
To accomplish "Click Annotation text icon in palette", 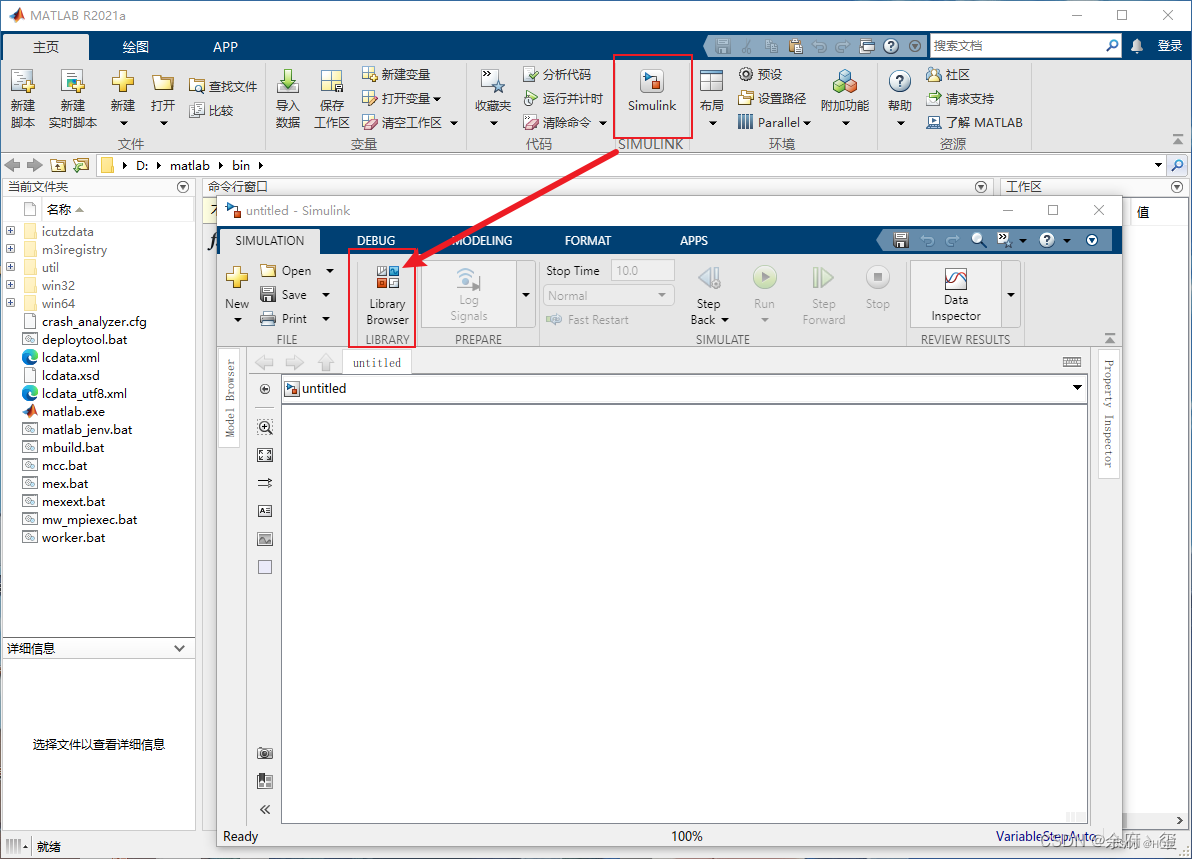I will coord(265,511).
